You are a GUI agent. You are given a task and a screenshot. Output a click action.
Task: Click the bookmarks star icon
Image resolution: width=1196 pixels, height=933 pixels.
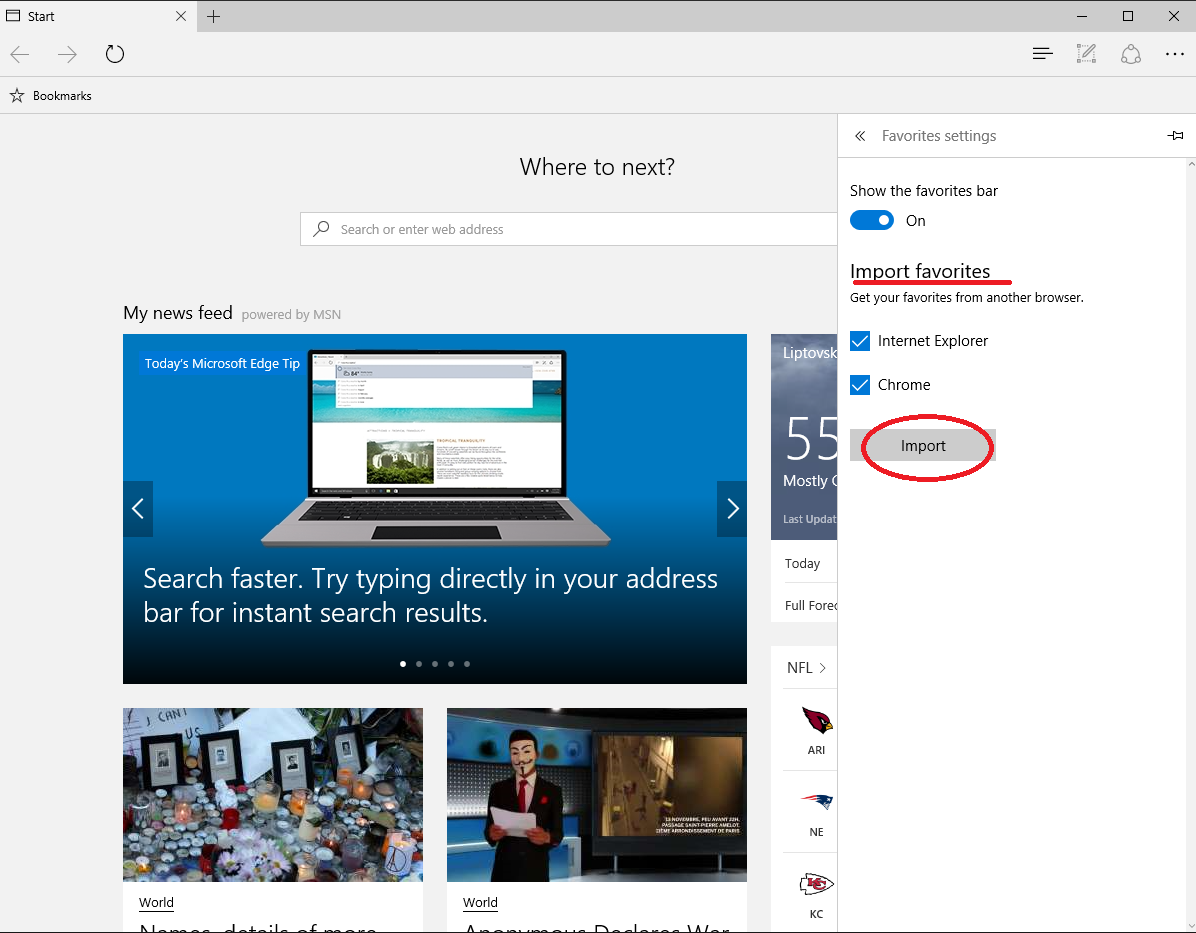coord(17,95)
